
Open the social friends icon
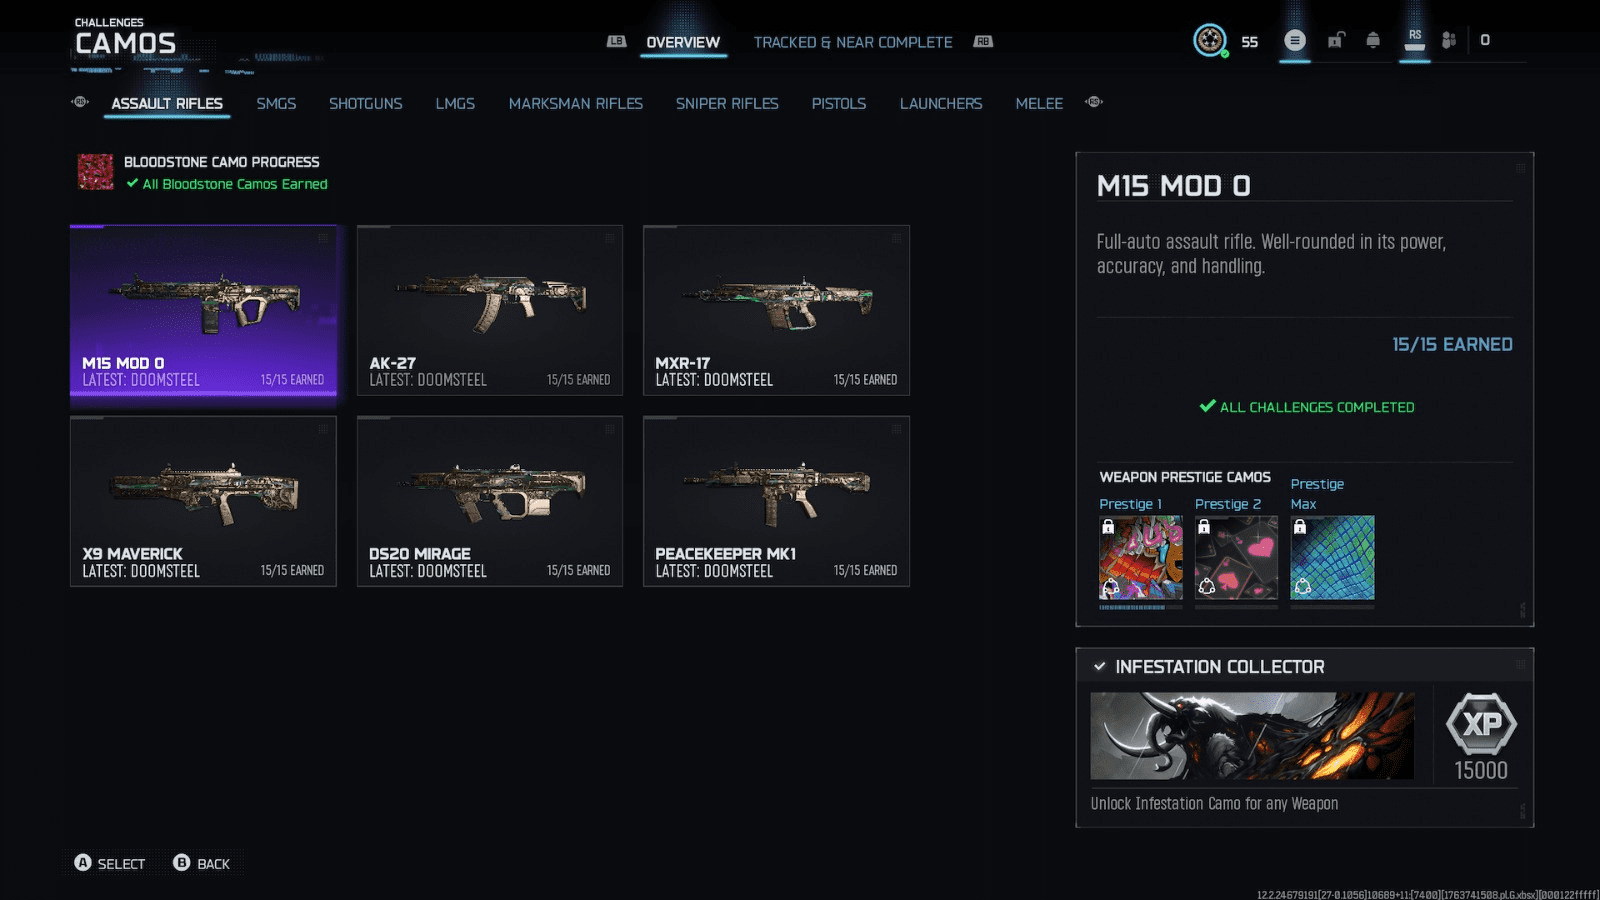point(1449,40)
